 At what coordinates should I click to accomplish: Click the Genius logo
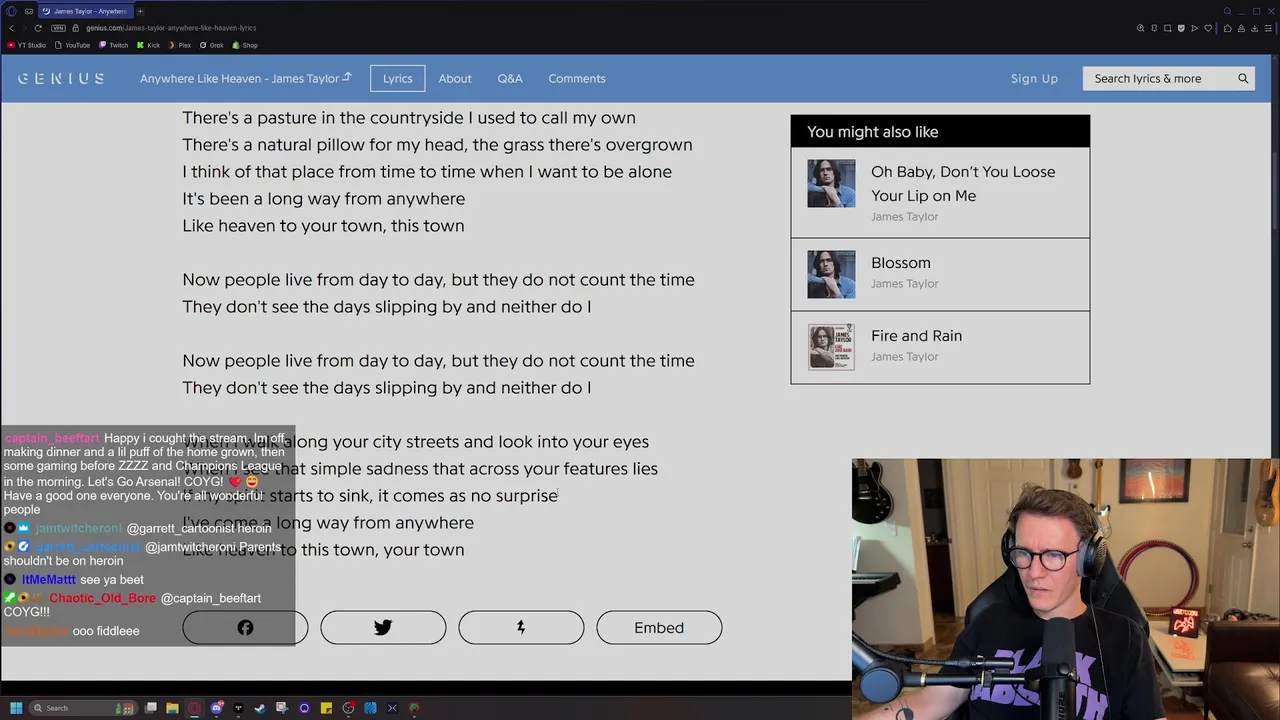click(x=61, y=78)
